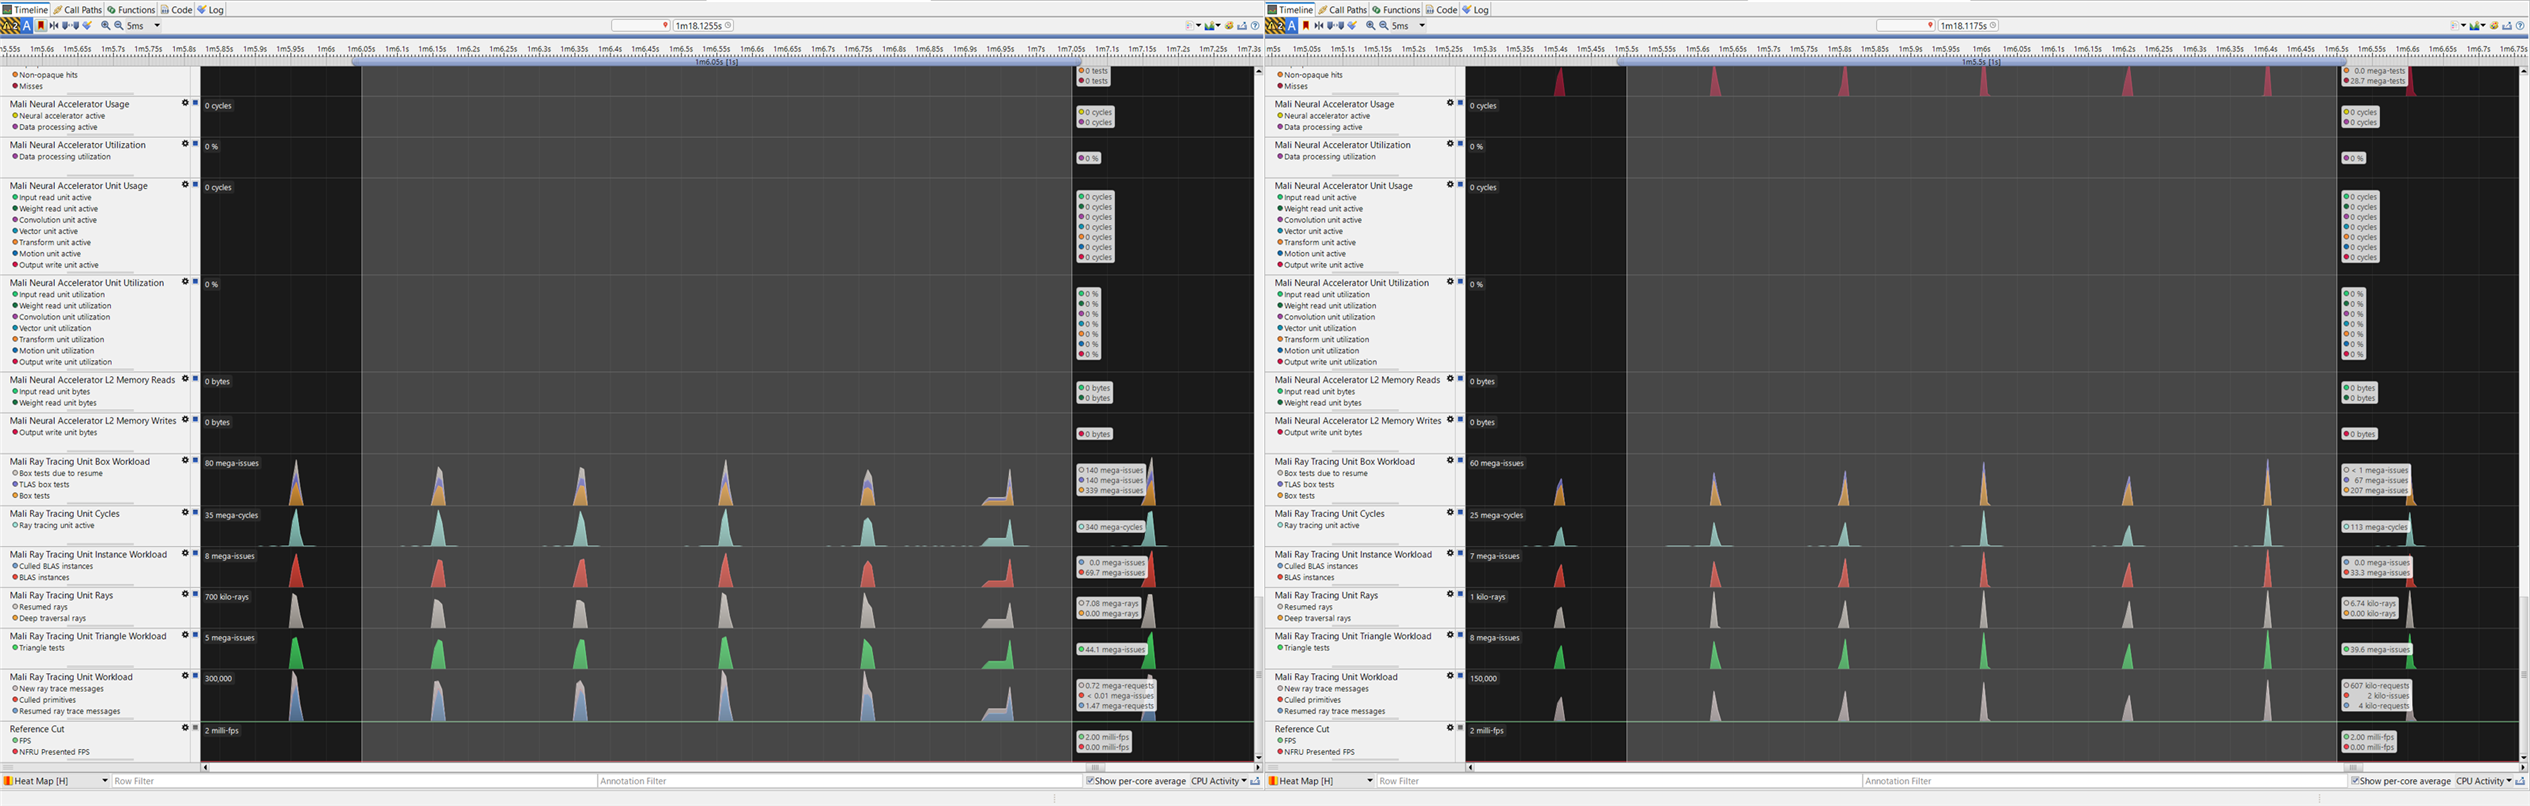2530x806 pixels.
Task: Toggle Show per-core average in right window
Action: (2401, 781)
